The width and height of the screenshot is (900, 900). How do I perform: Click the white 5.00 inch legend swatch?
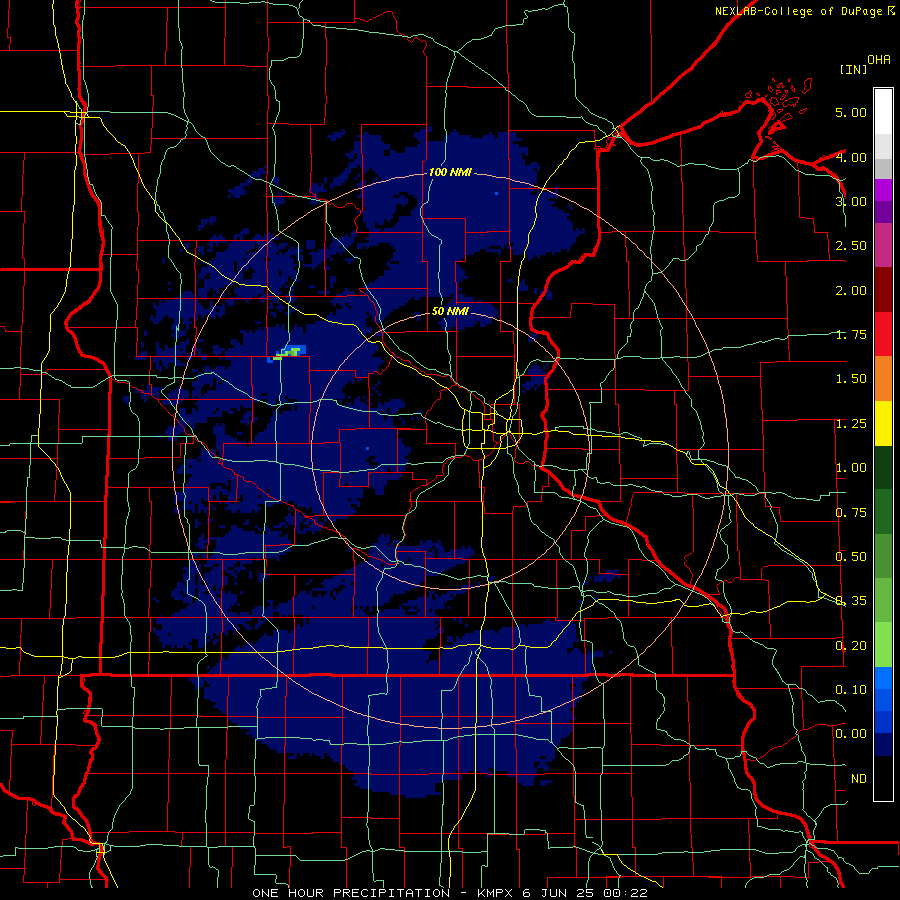tap(883, 111)
